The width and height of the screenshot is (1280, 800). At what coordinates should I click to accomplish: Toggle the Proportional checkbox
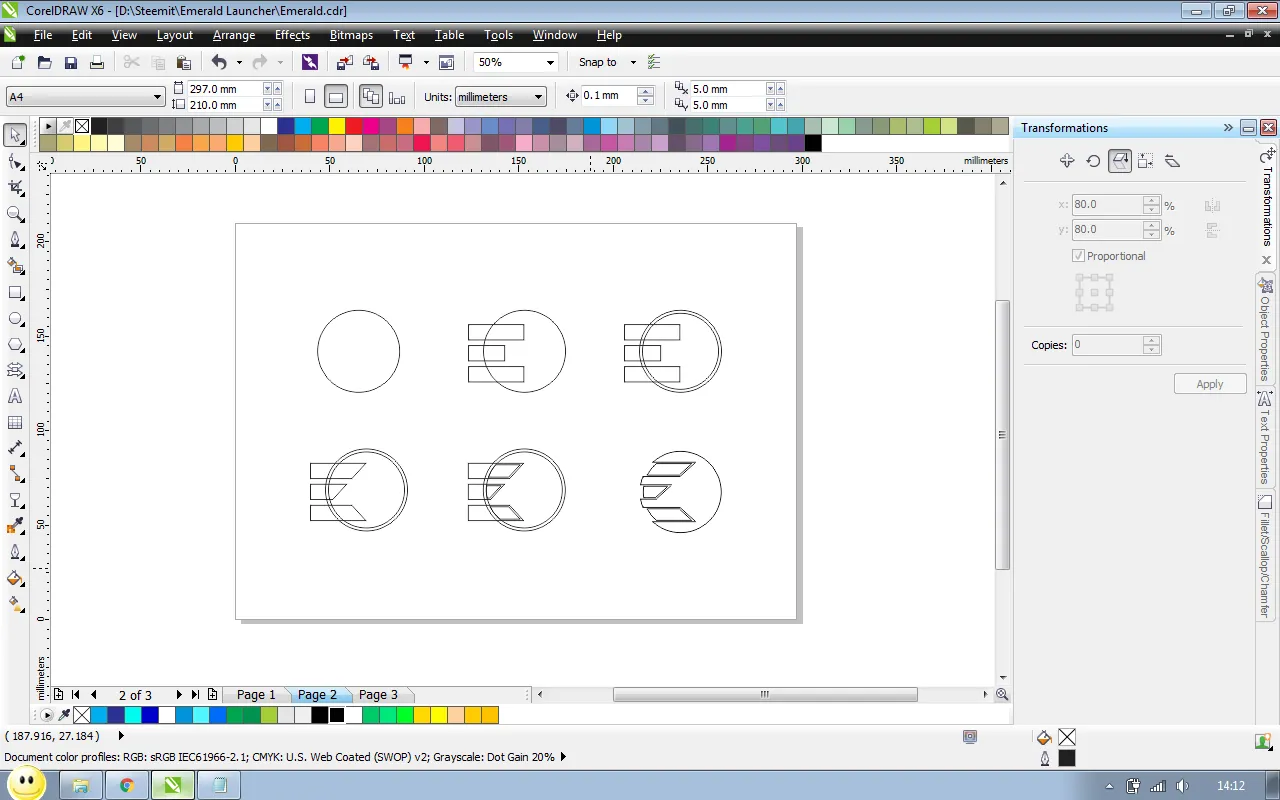click(x=1078, y=256)
